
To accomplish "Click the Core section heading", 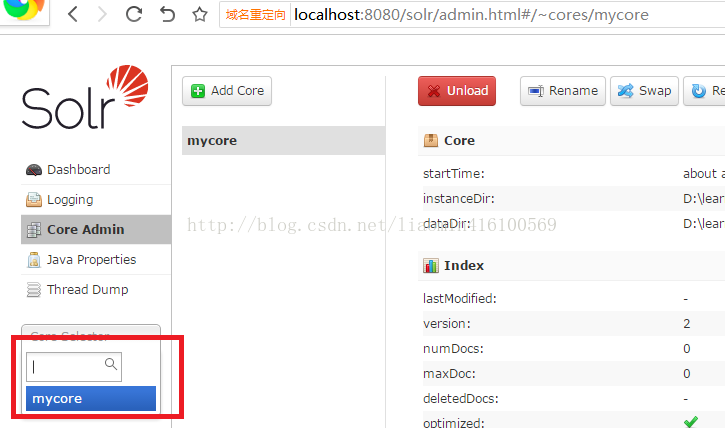I will (x=459, y=141).
